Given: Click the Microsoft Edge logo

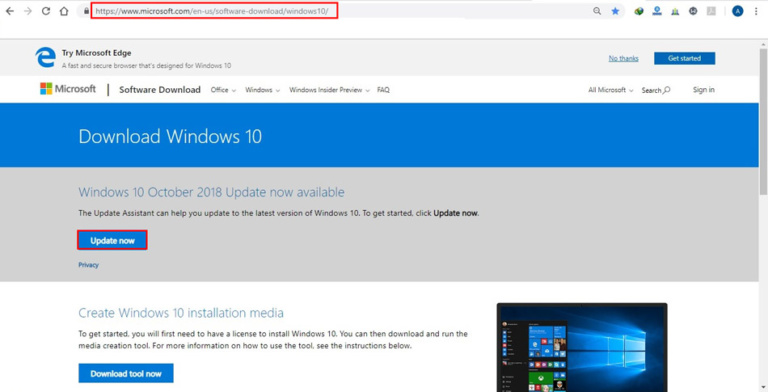Looking at the screenshot, I should click(46, 57).
